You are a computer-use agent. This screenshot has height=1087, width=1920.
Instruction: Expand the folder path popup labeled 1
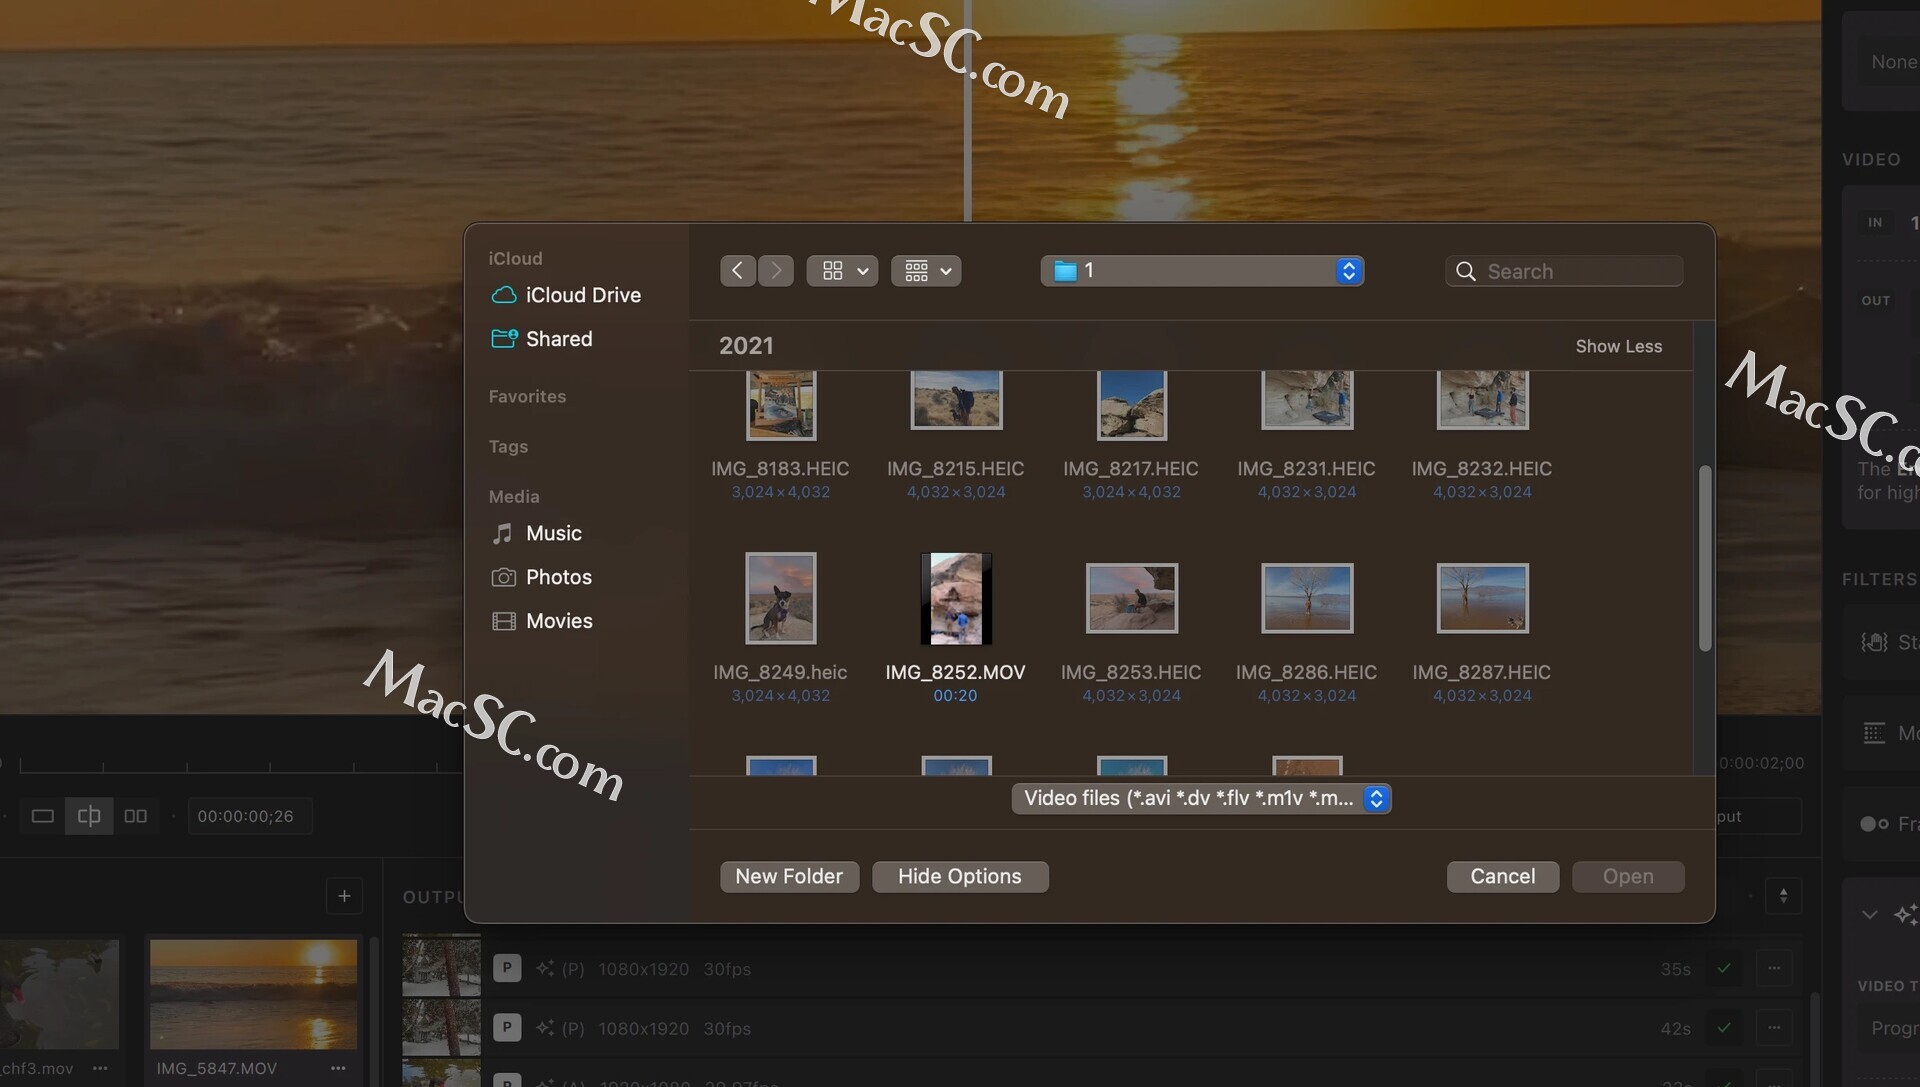(x=1202, y=271)
